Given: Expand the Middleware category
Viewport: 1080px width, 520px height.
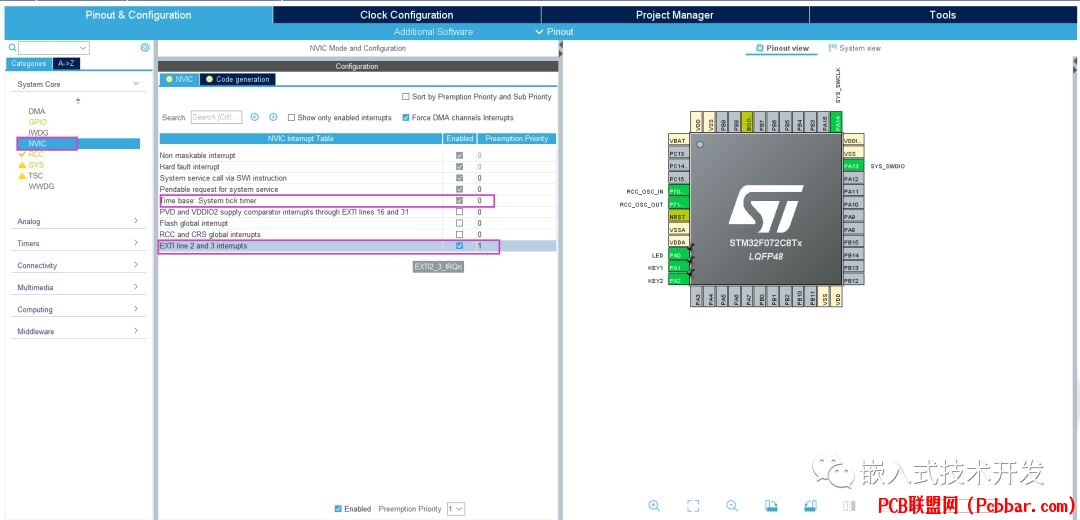Looking at the screenshot, I should click(x=136, y=331).
